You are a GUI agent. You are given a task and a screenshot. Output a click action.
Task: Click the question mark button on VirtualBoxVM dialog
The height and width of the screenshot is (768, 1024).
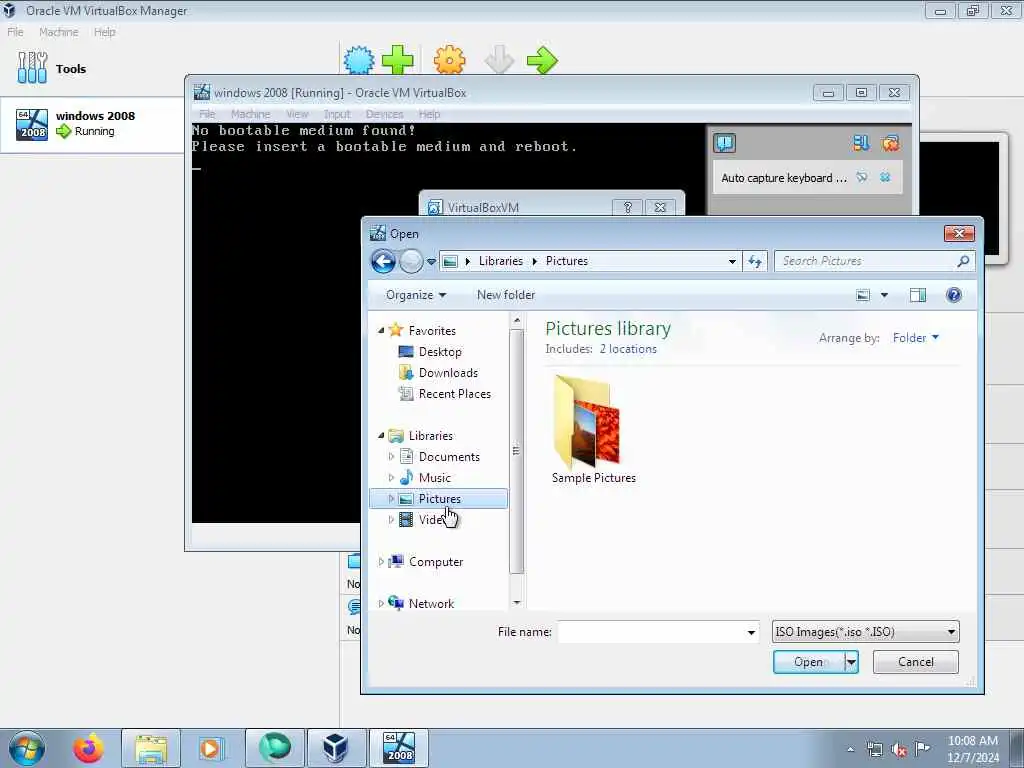pos(628,207)
